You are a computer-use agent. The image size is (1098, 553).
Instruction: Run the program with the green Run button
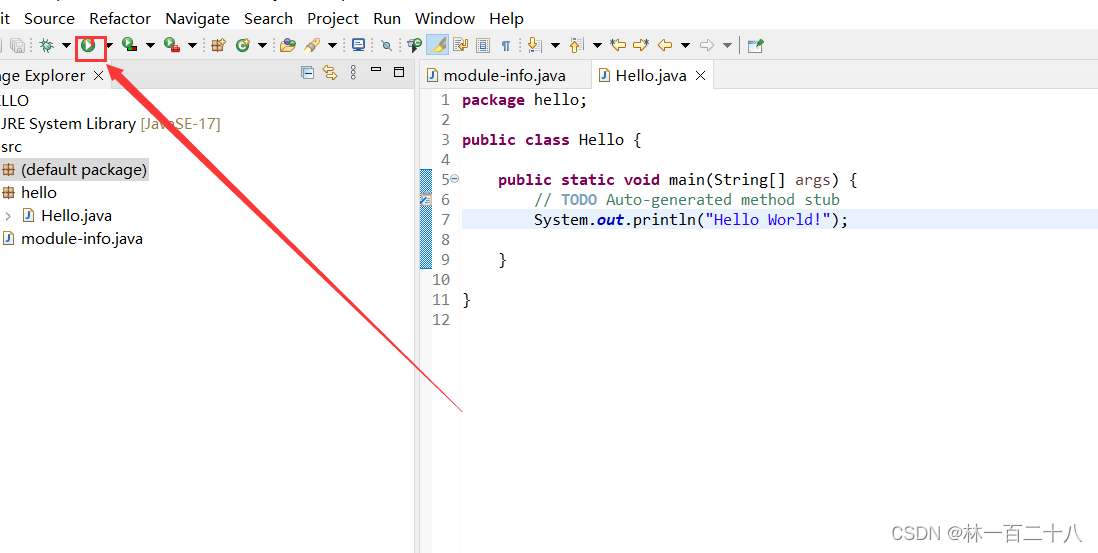click(x=88, y=46)
